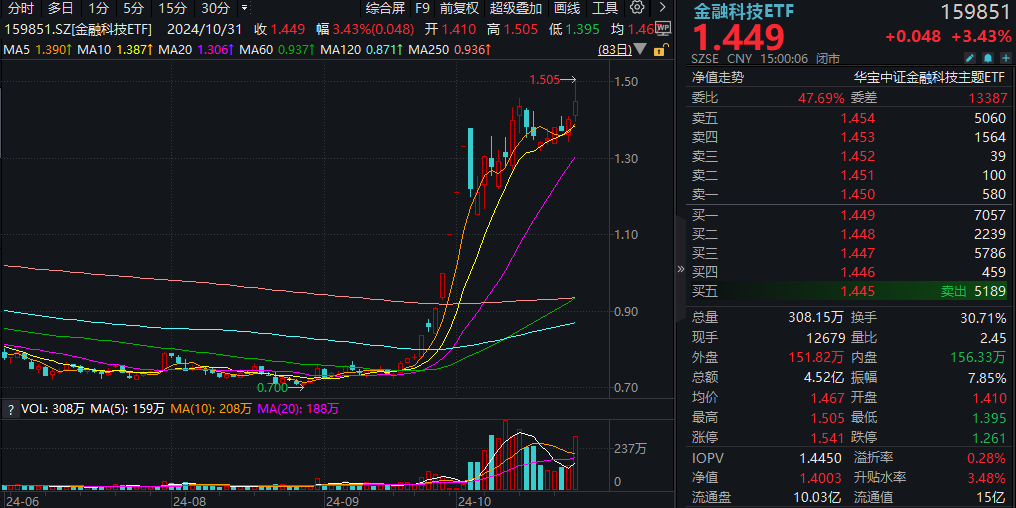Click 华宝中证金融科技主题ETF fund name
The image size is (1016, 508).
929,78
